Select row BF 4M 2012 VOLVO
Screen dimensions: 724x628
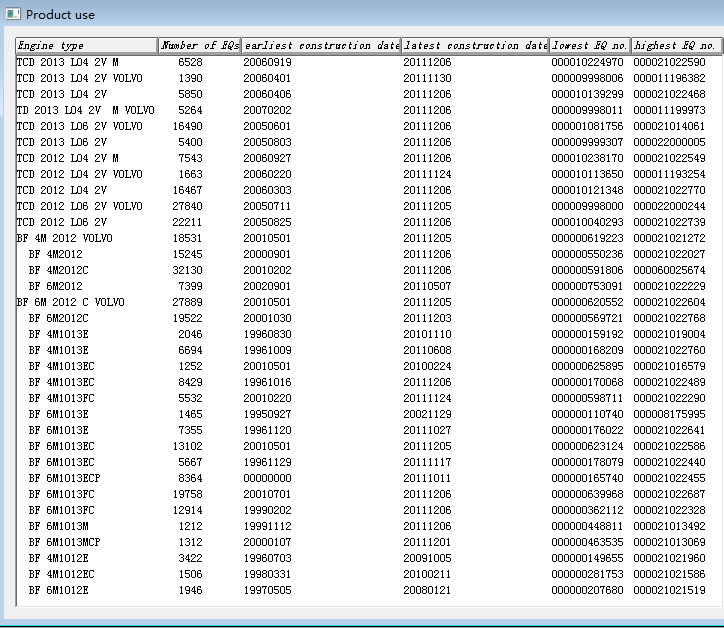tap(368, 238)
